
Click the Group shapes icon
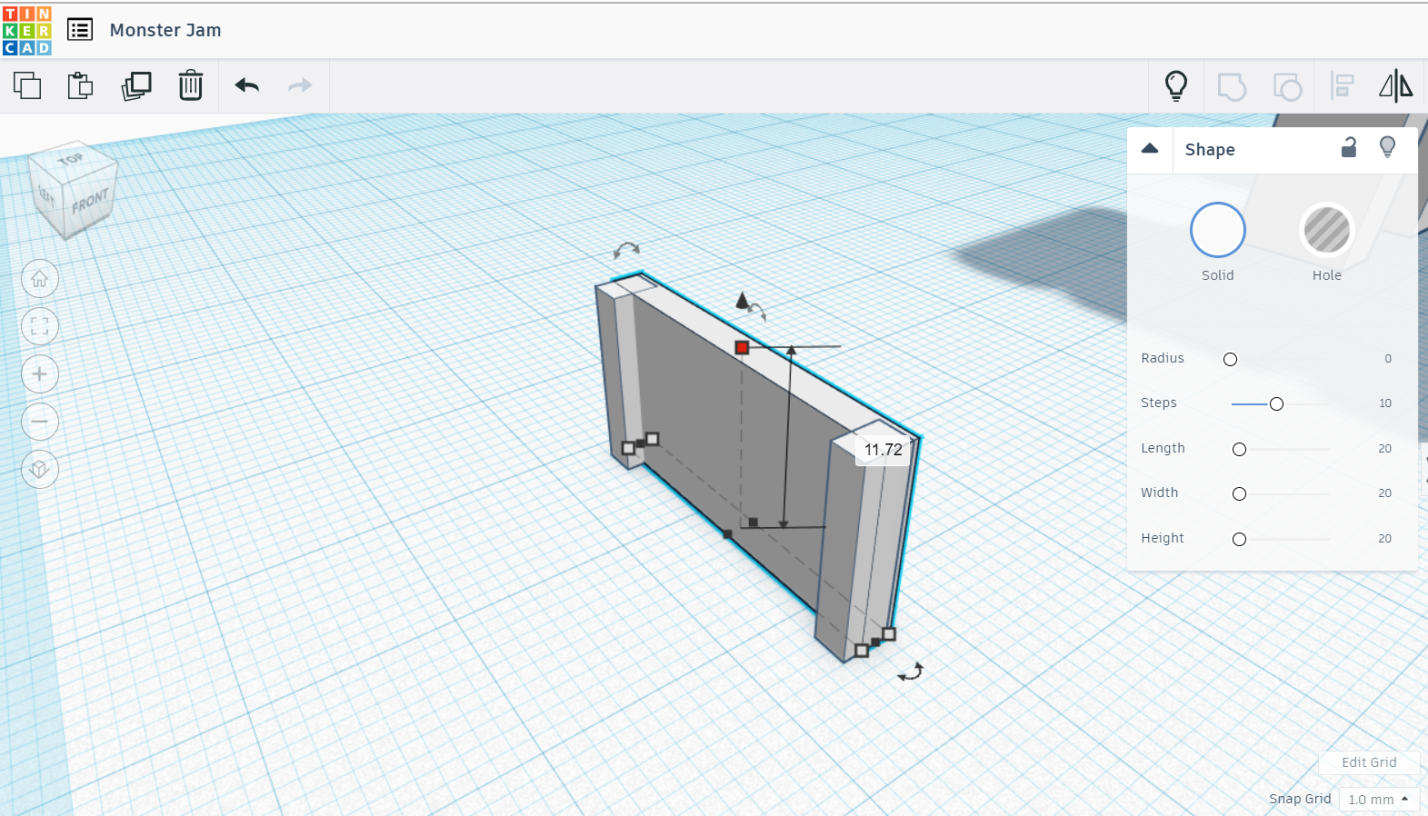click(1232, 87)
